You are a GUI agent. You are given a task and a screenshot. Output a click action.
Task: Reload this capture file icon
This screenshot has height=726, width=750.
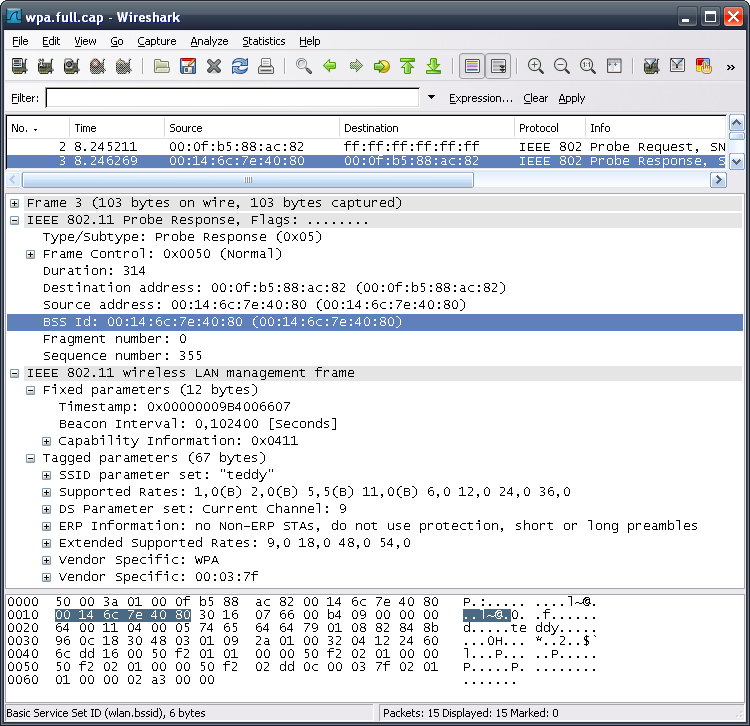(x=240, y=66)
